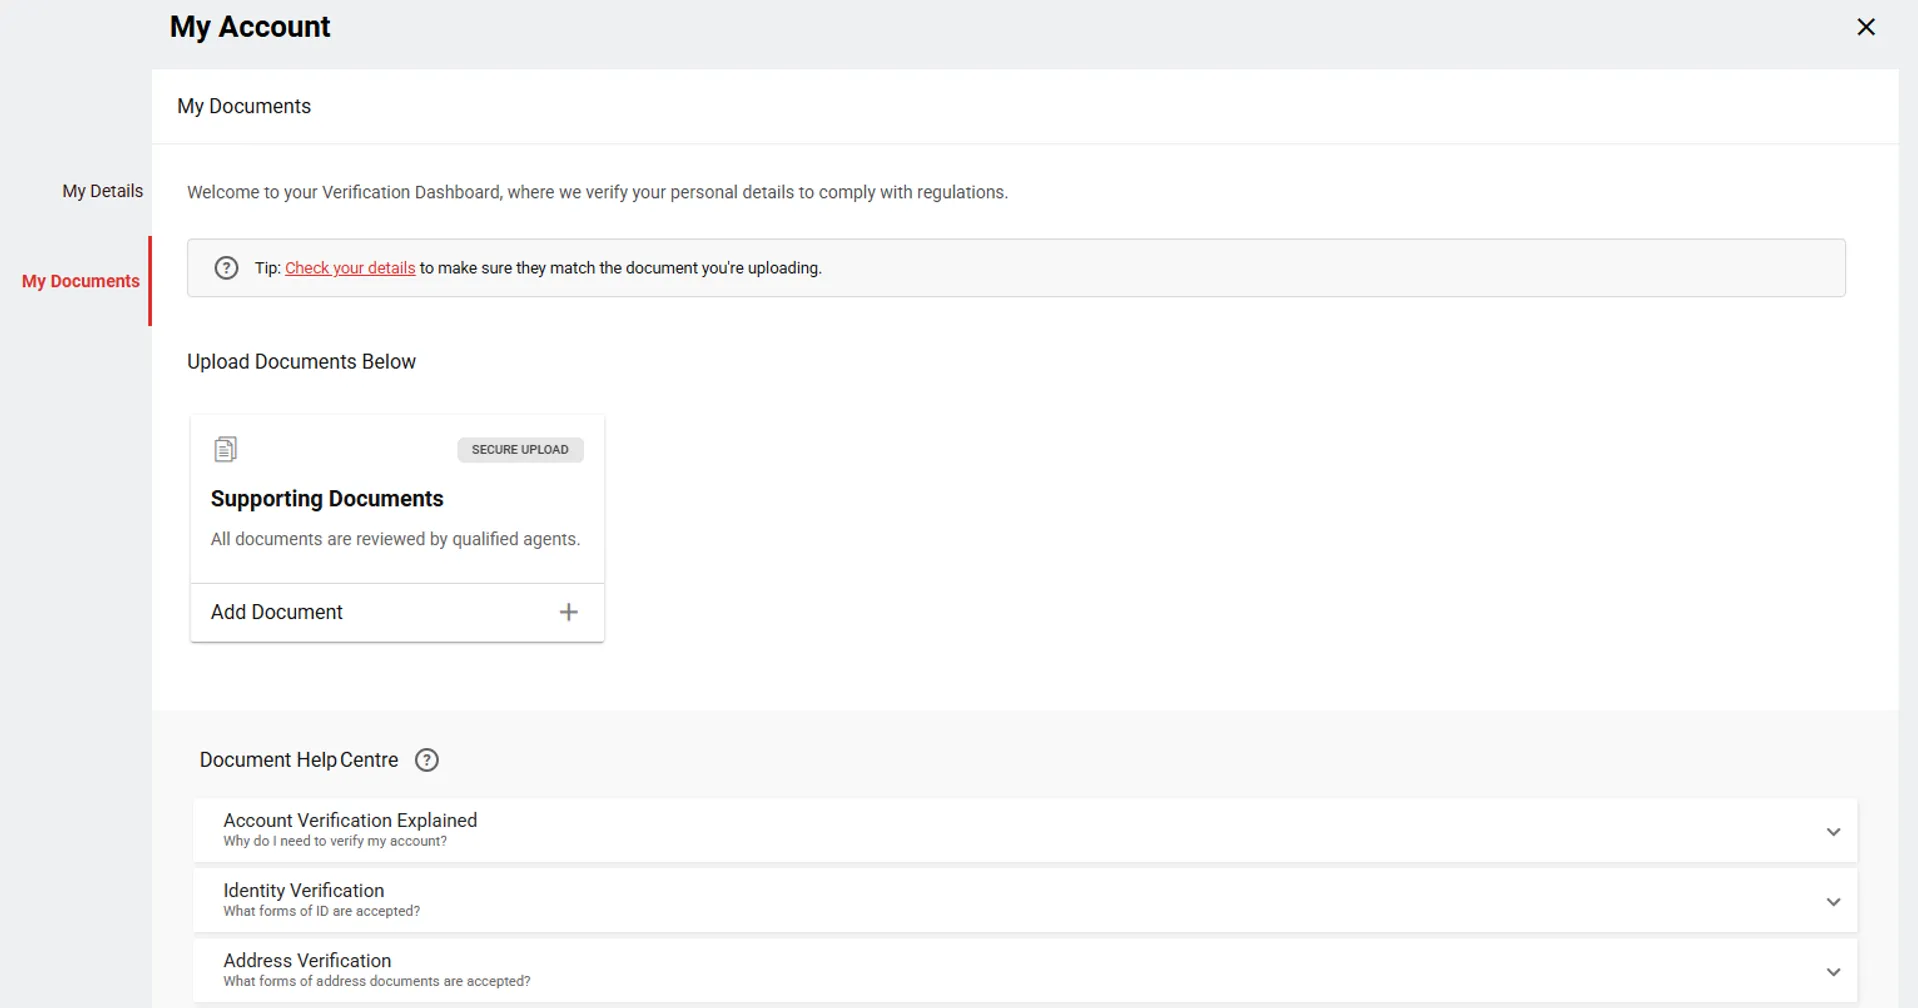
Task: Open the 'Account Verification Explained' title
Action: pyautogui.click(x=350, y=820)
